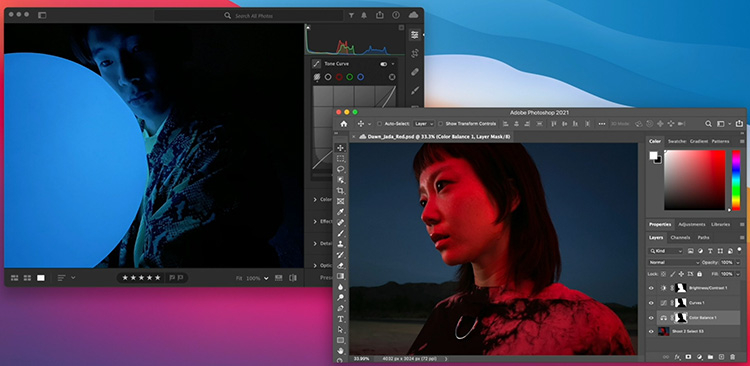Open the Libraries tab

tap(720, 224)
